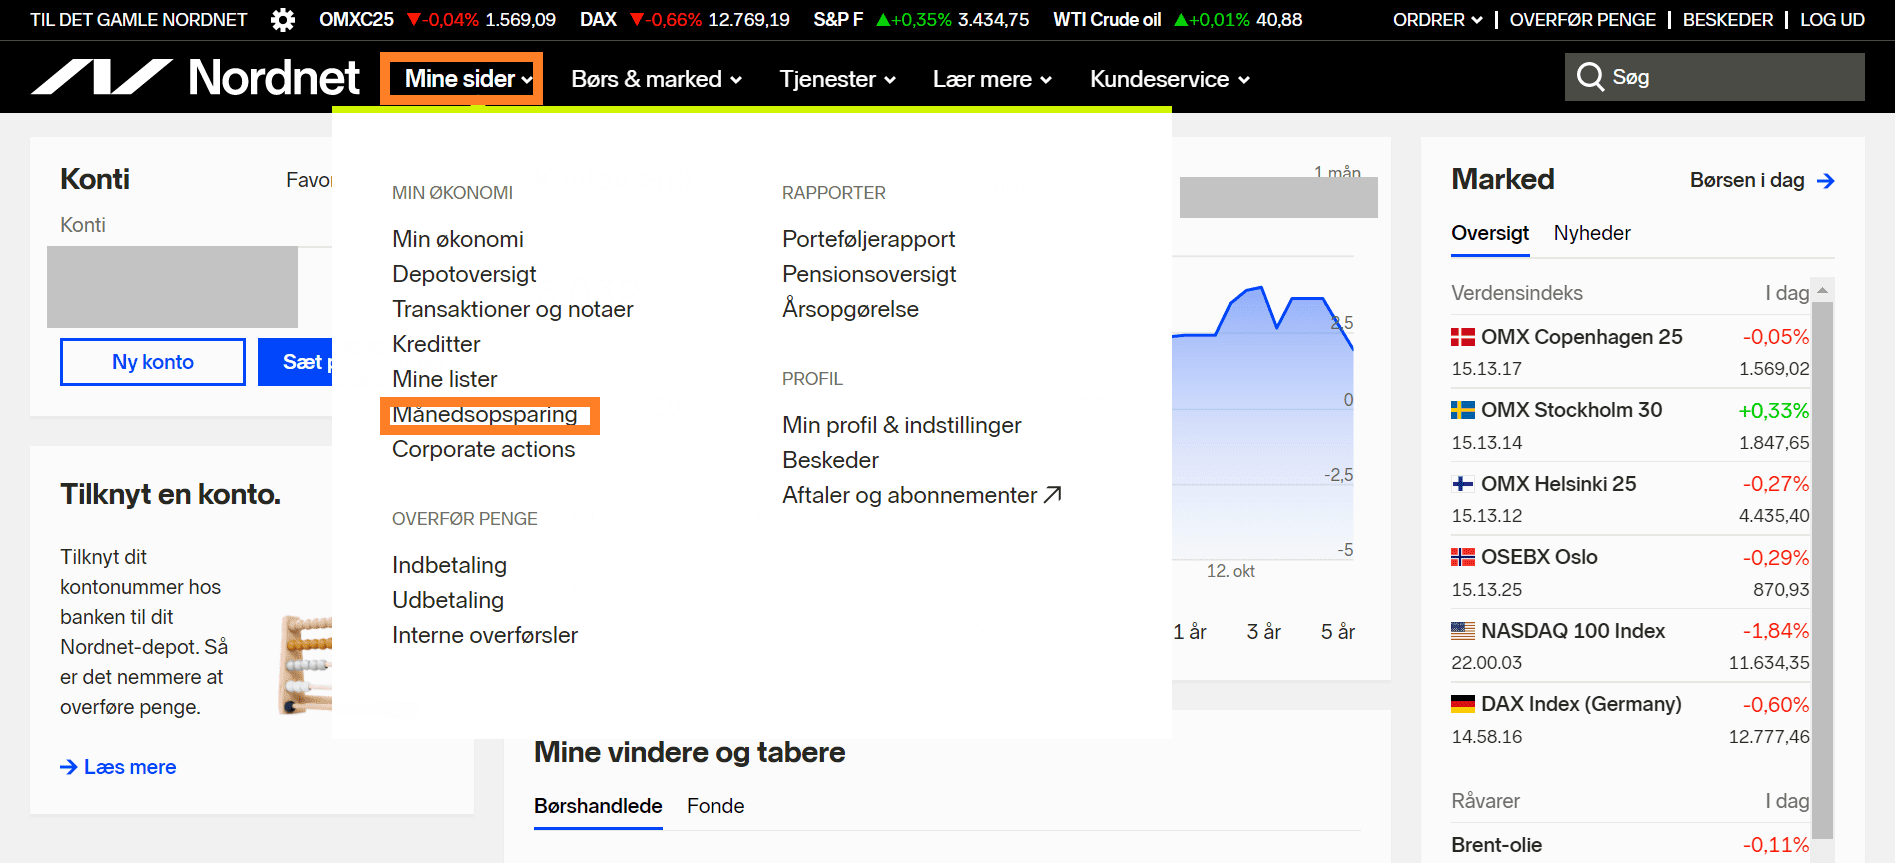Click the abacus illustration in Tilknyt en konto card
Image resolution: width=1895 pixels, height=863 pixels.
(306, 664)
